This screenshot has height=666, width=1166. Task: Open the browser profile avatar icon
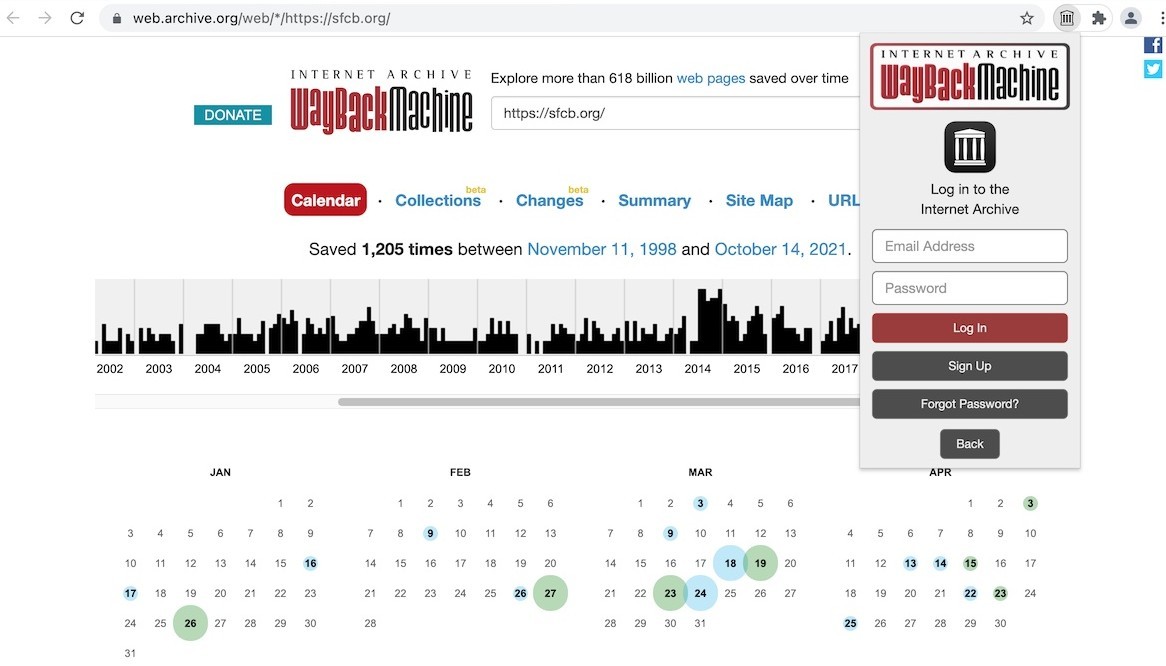(x=1131, y=19)
